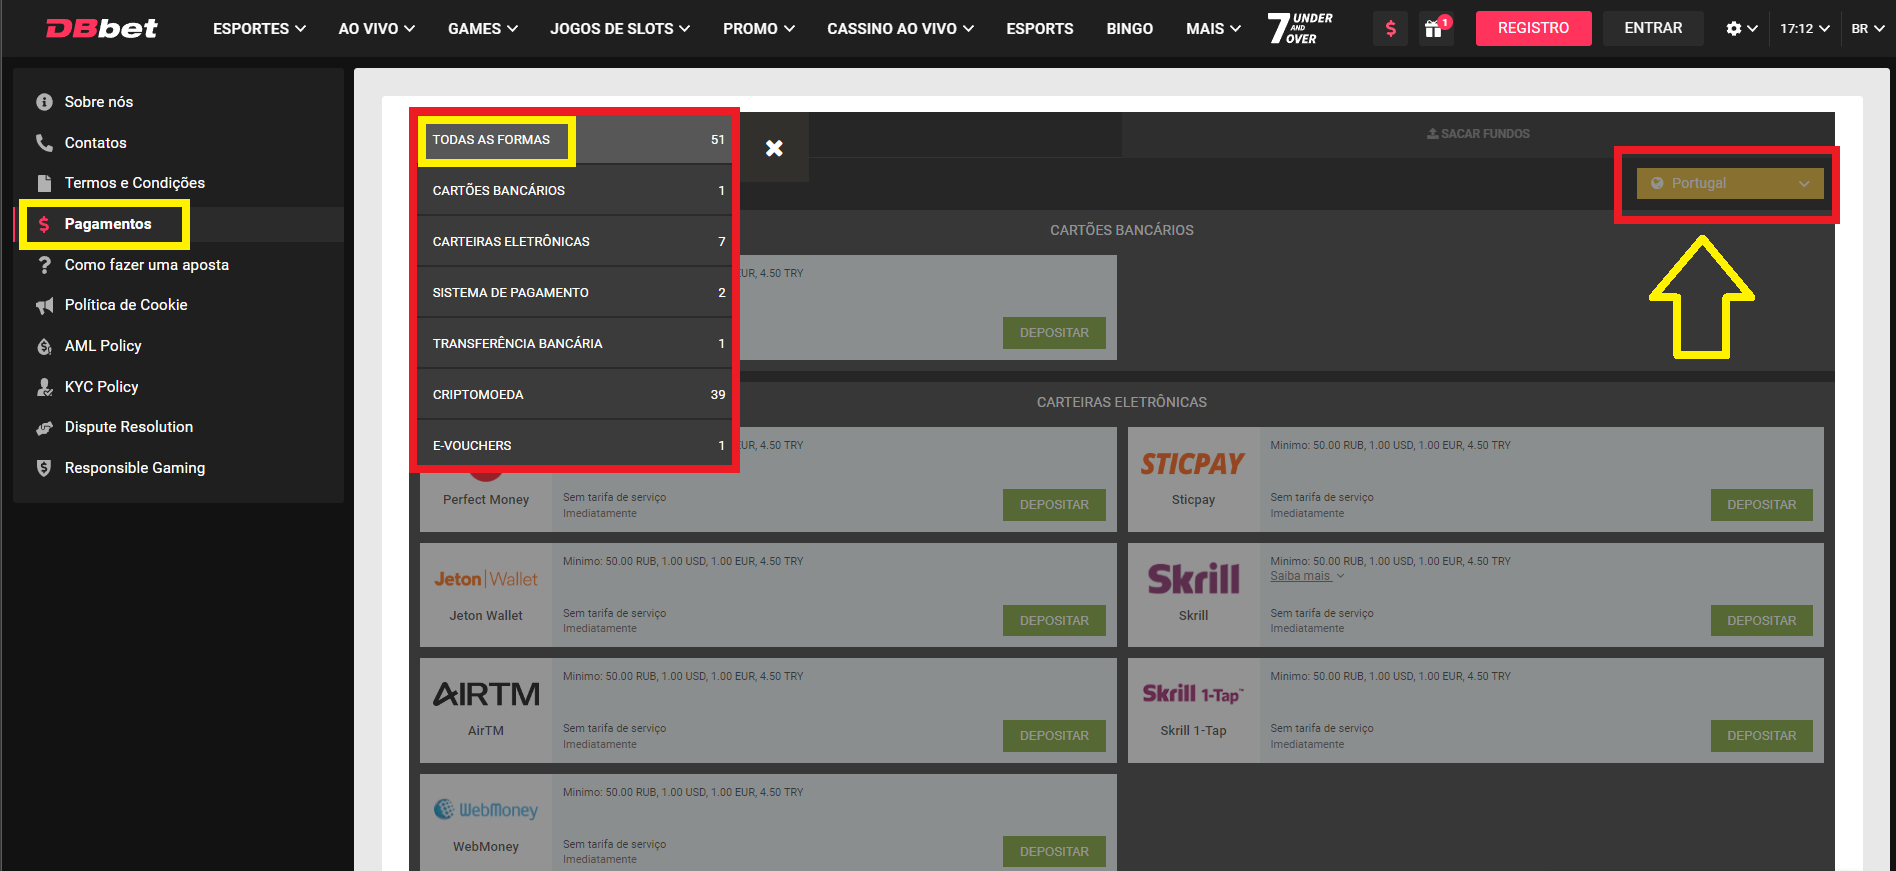Open Sobre nós page link
Viewport: 1896px width, 871px height.
[99, 102]
